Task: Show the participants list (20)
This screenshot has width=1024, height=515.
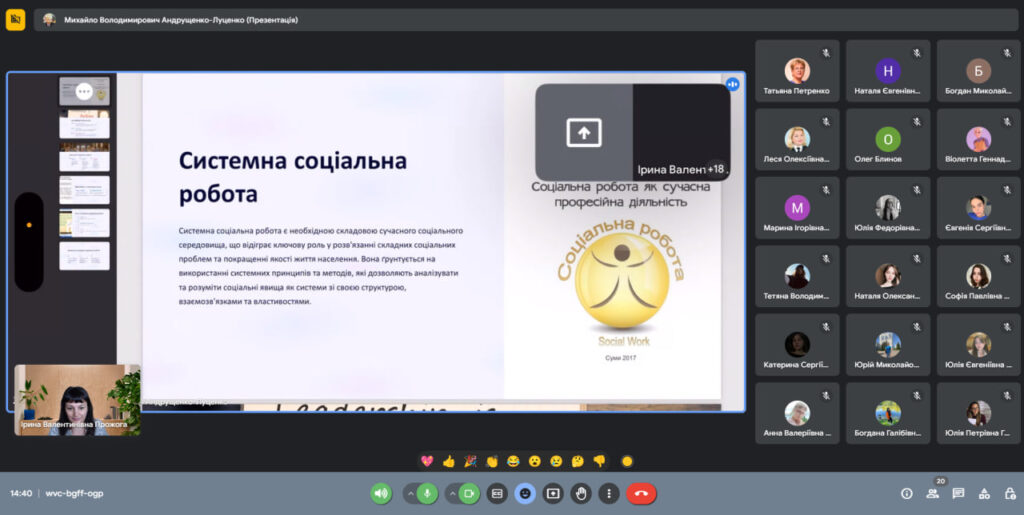Action: 933,493
